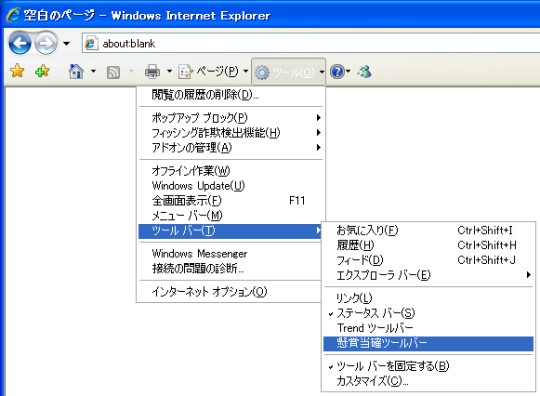Open インターネット オプション(O)
This screenshot has height=396, width=540.
[x=230, y=292]
